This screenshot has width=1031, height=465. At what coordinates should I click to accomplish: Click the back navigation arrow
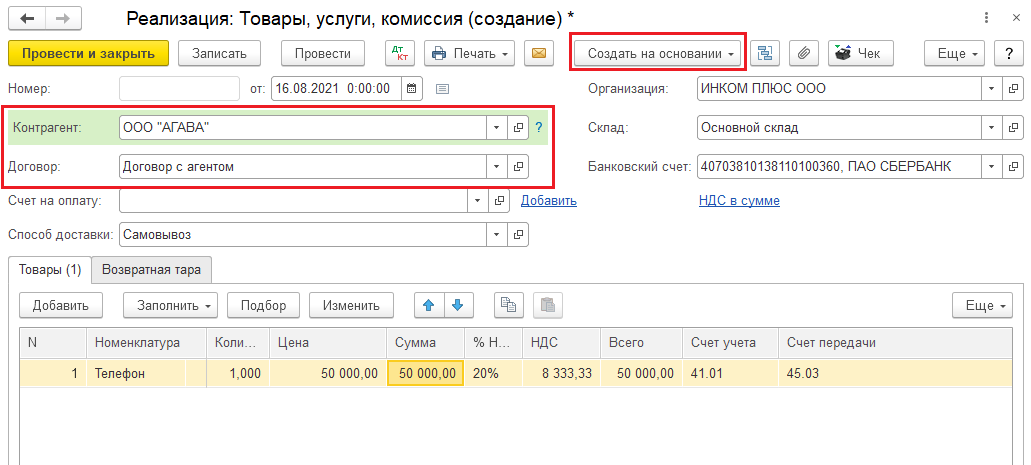(27, 19)
